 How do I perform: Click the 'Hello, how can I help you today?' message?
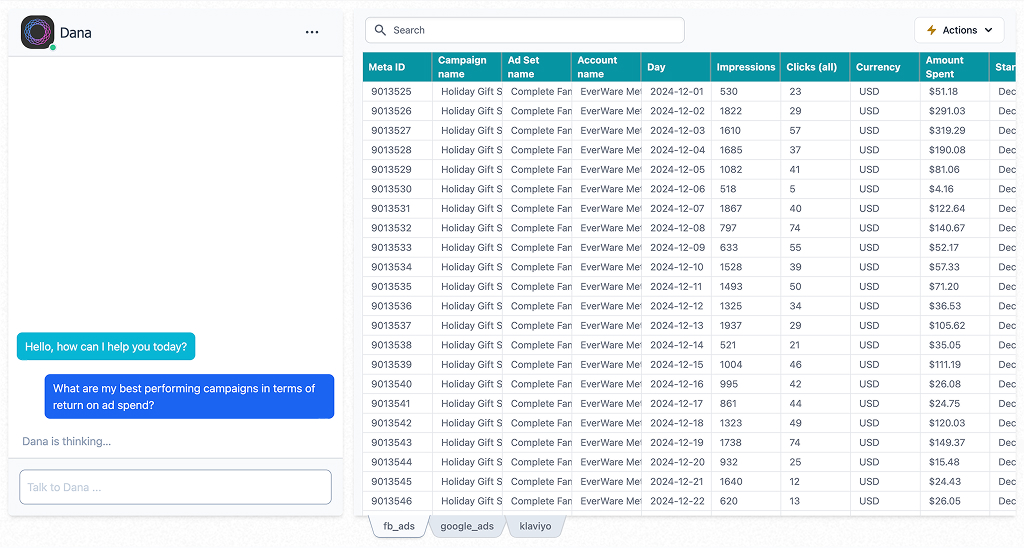106,346
